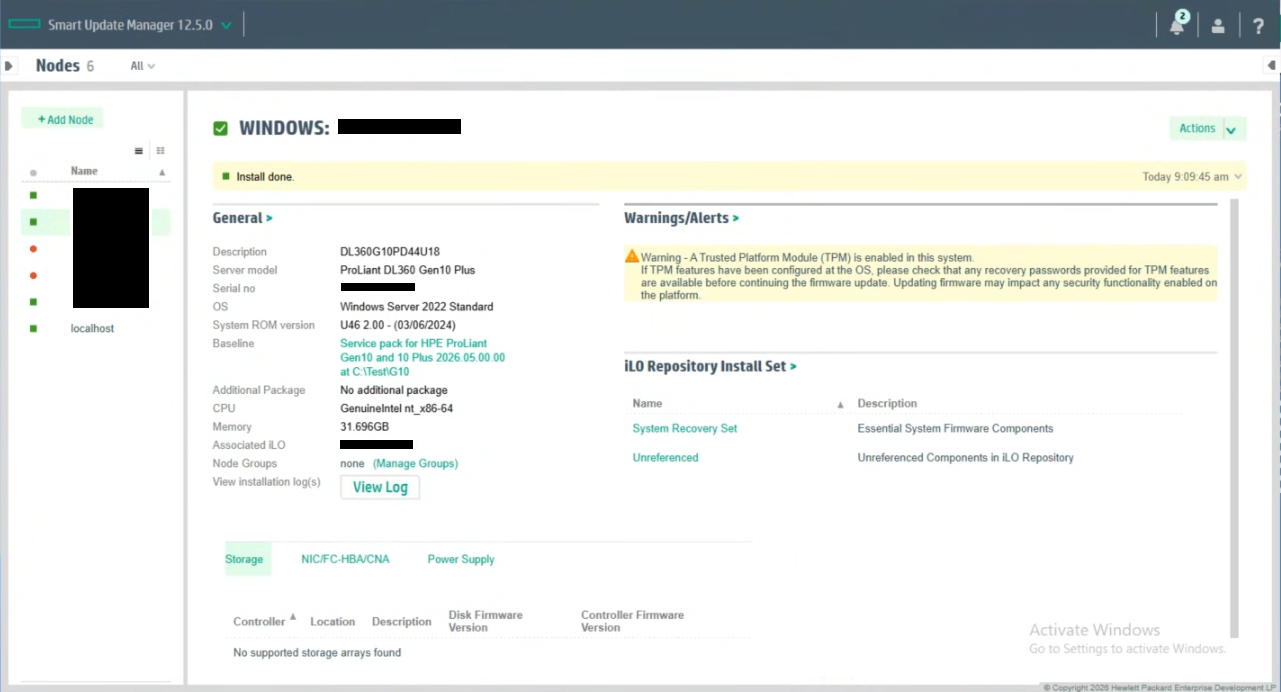Open the Unreferenced install set link

(665, 457)
